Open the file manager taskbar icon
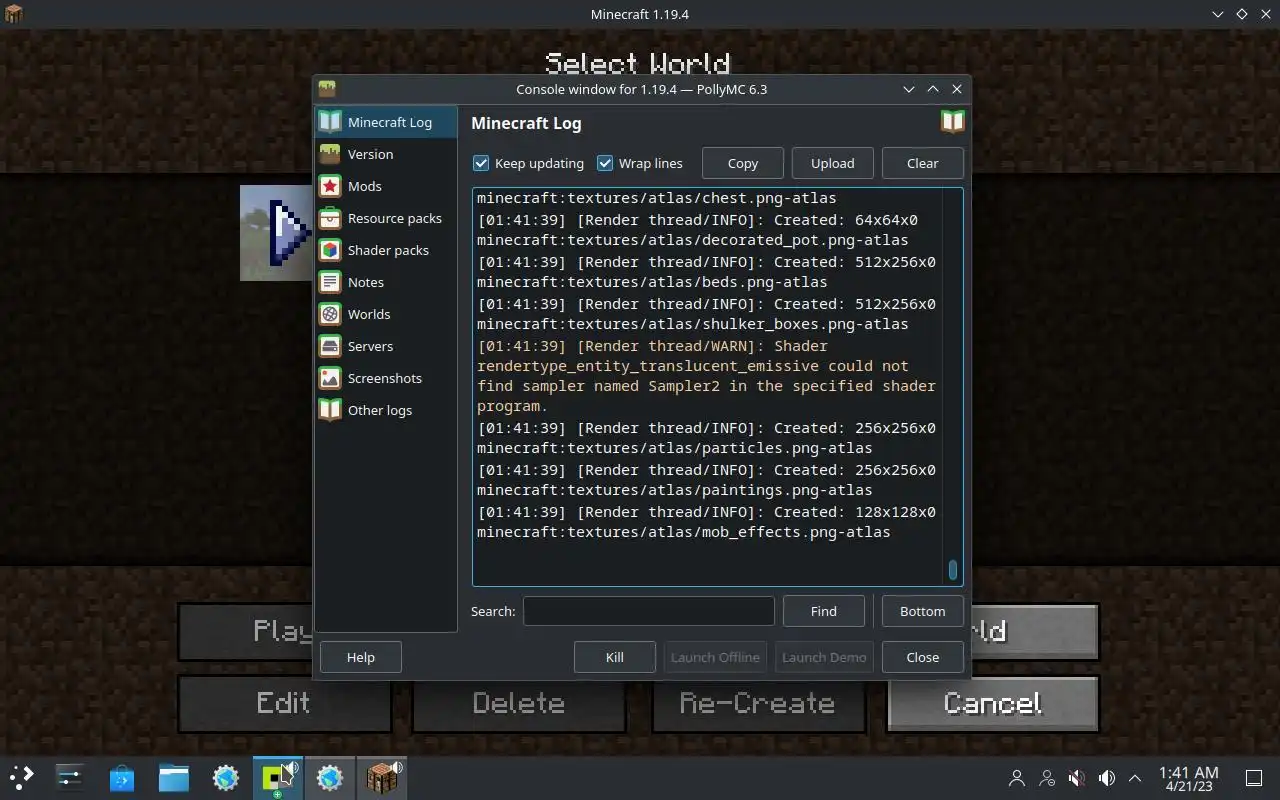 point(174,777)
